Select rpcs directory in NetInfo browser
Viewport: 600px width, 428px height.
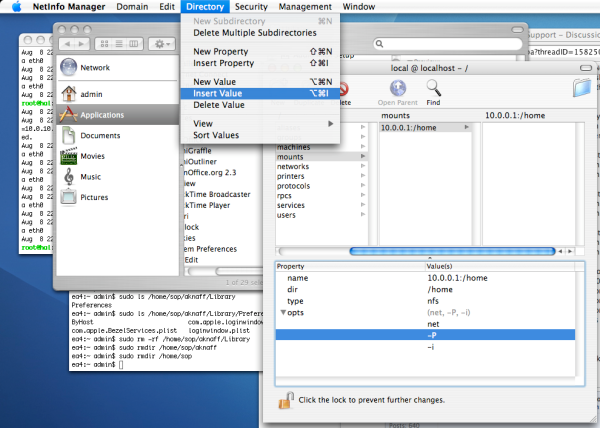pyautogui.click(x=321, y=195)
